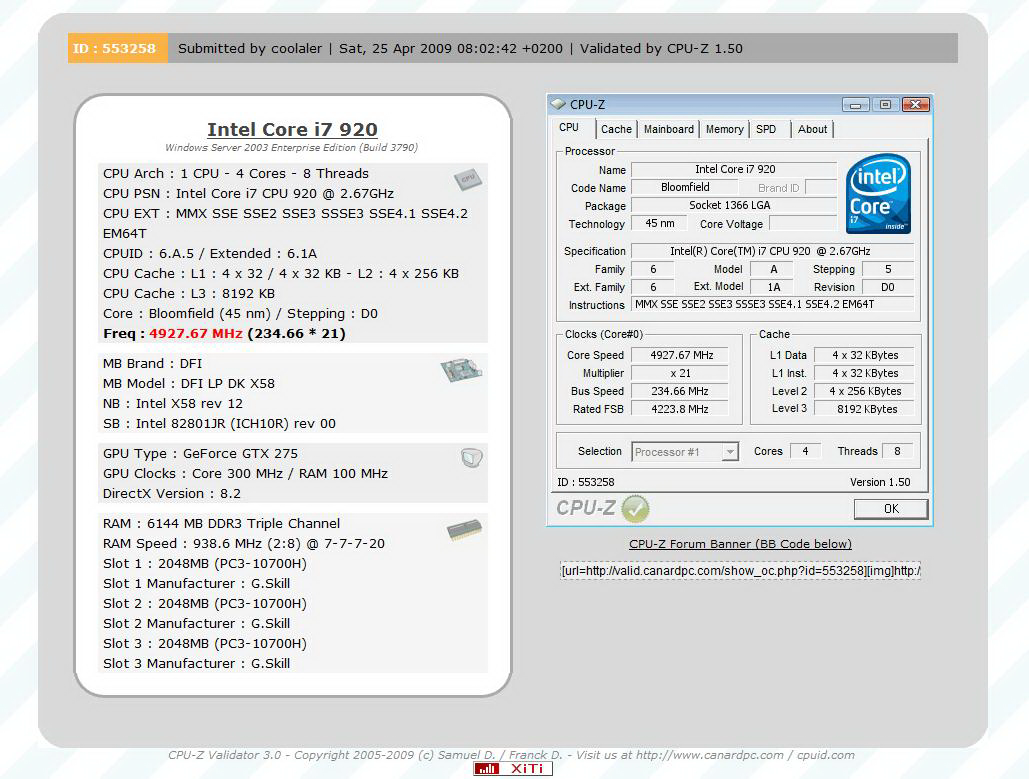Viewport: 1029px width, 779px height.
Task: Click the Ext. Model value 1A
Action: tap(773, 287)
